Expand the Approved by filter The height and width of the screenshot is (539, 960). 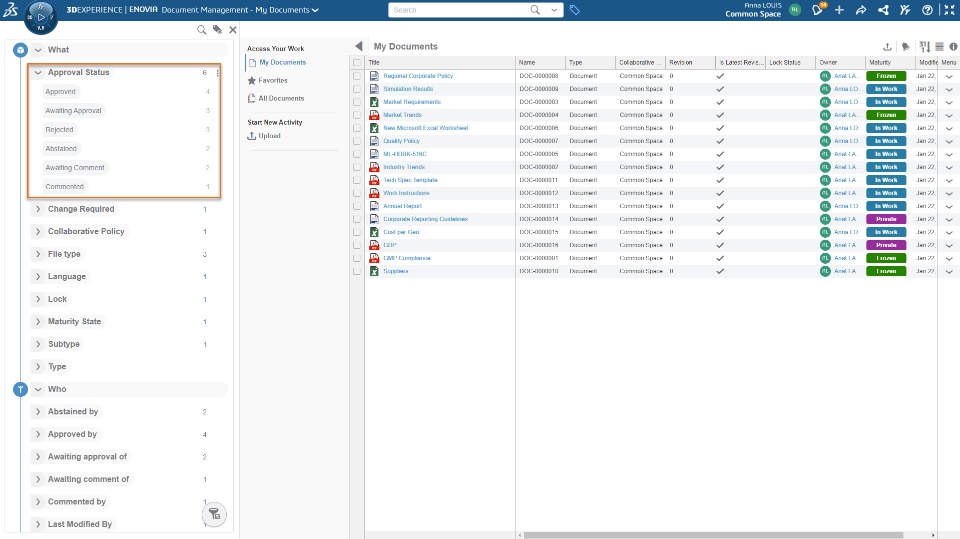[38, 434]
